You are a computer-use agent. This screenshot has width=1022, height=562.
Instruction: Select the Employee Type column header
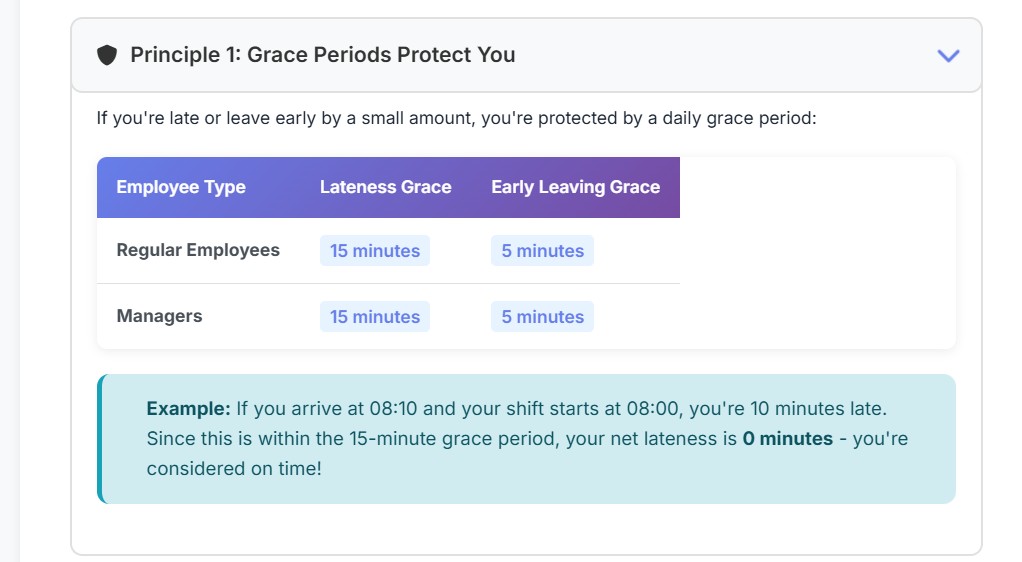[181, 187]
